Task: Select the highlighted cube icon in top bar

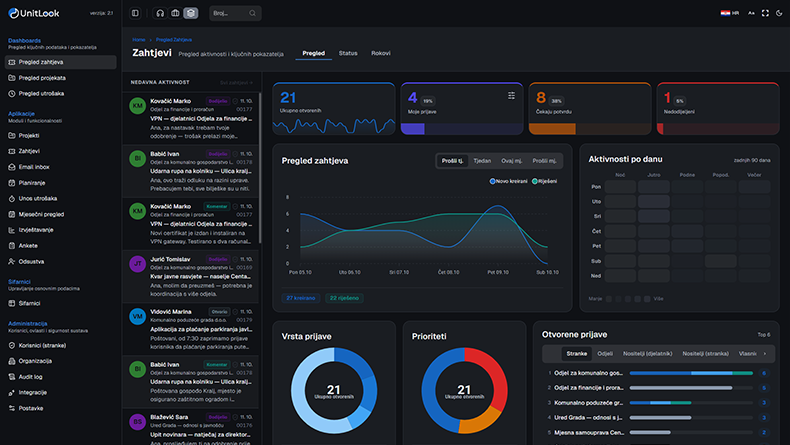Action: (x=190, y=13)
